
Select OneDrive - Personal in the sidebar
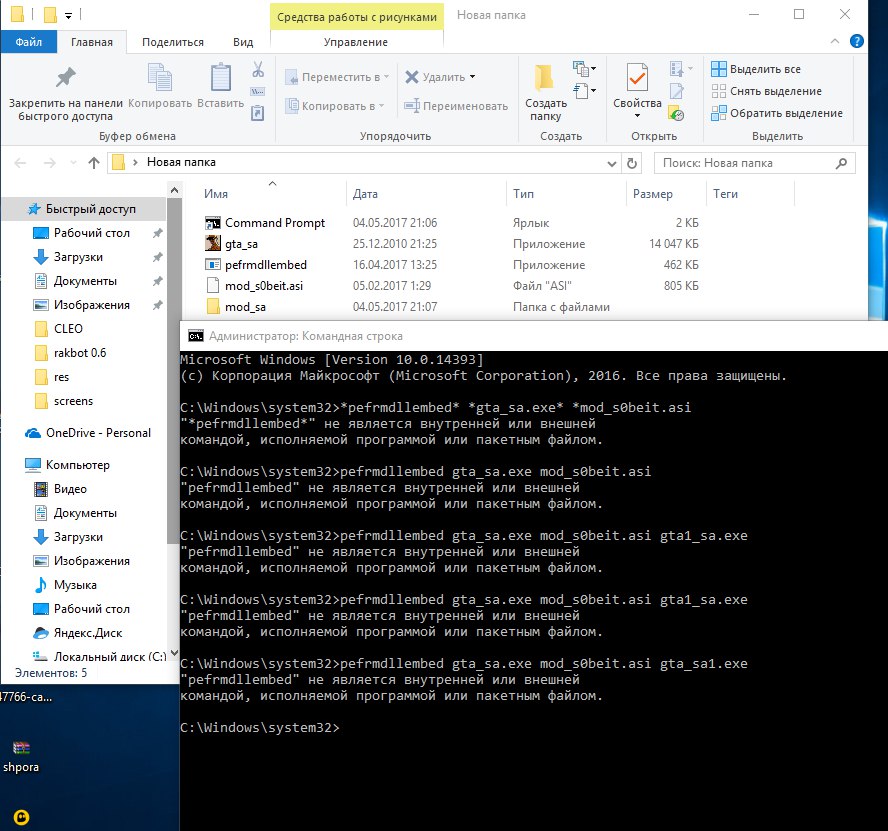pyautogui.click(x=98, y=433)
